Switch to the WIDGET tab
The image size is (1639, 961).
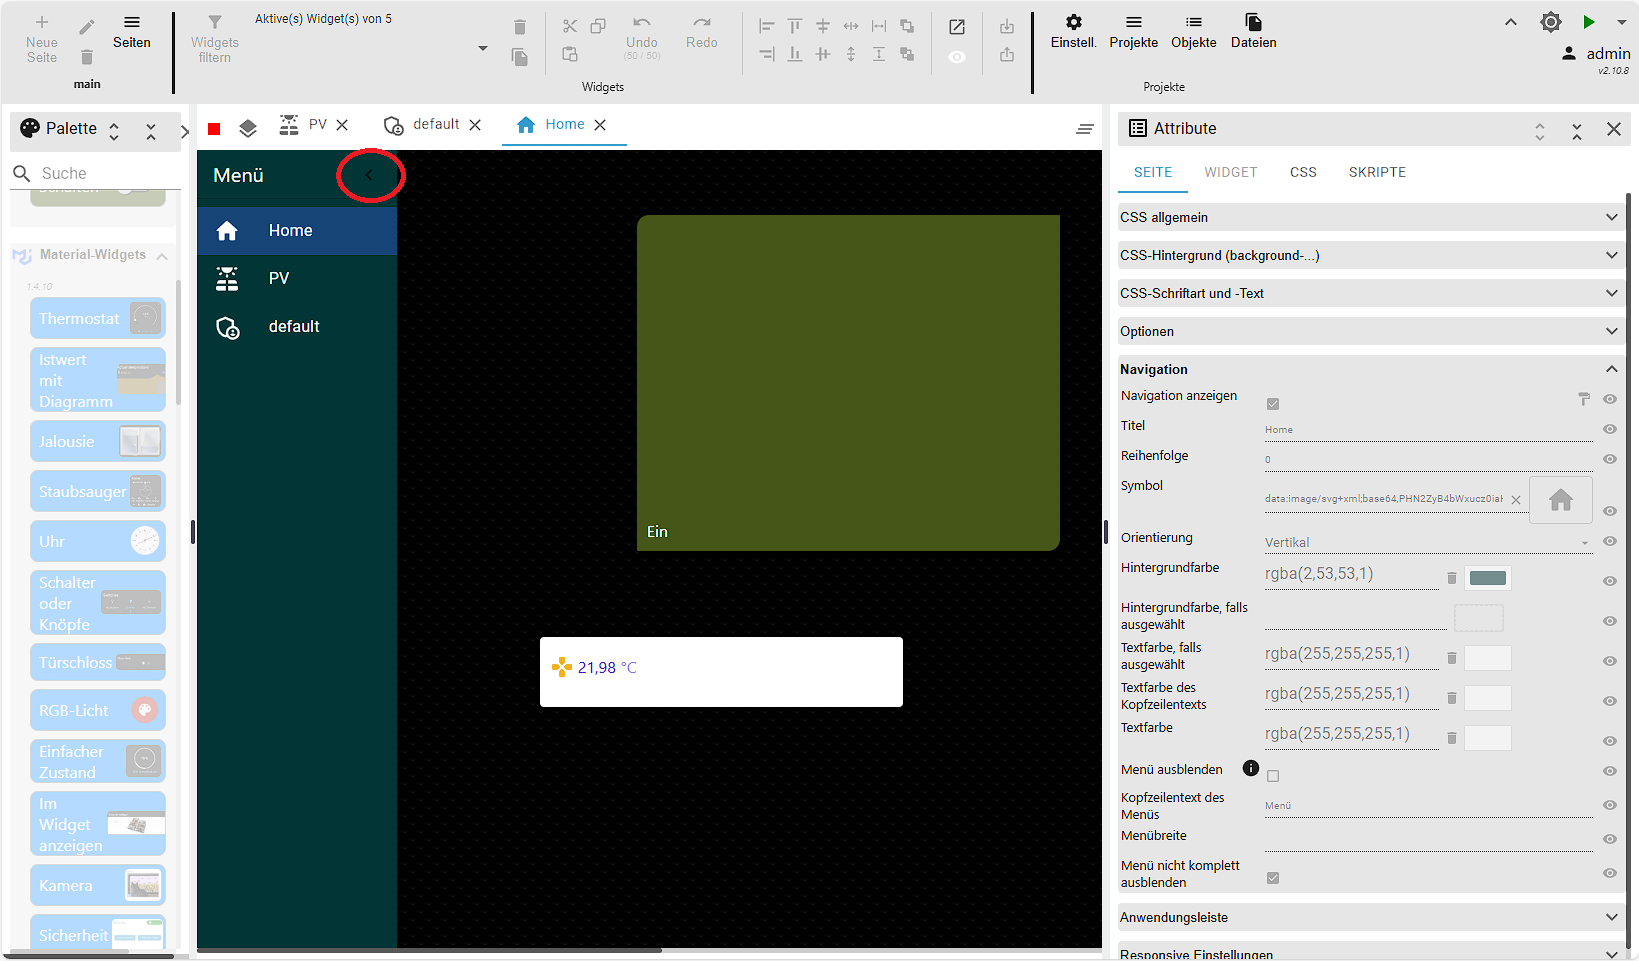pyautogui.click(x=1231, y=172)
